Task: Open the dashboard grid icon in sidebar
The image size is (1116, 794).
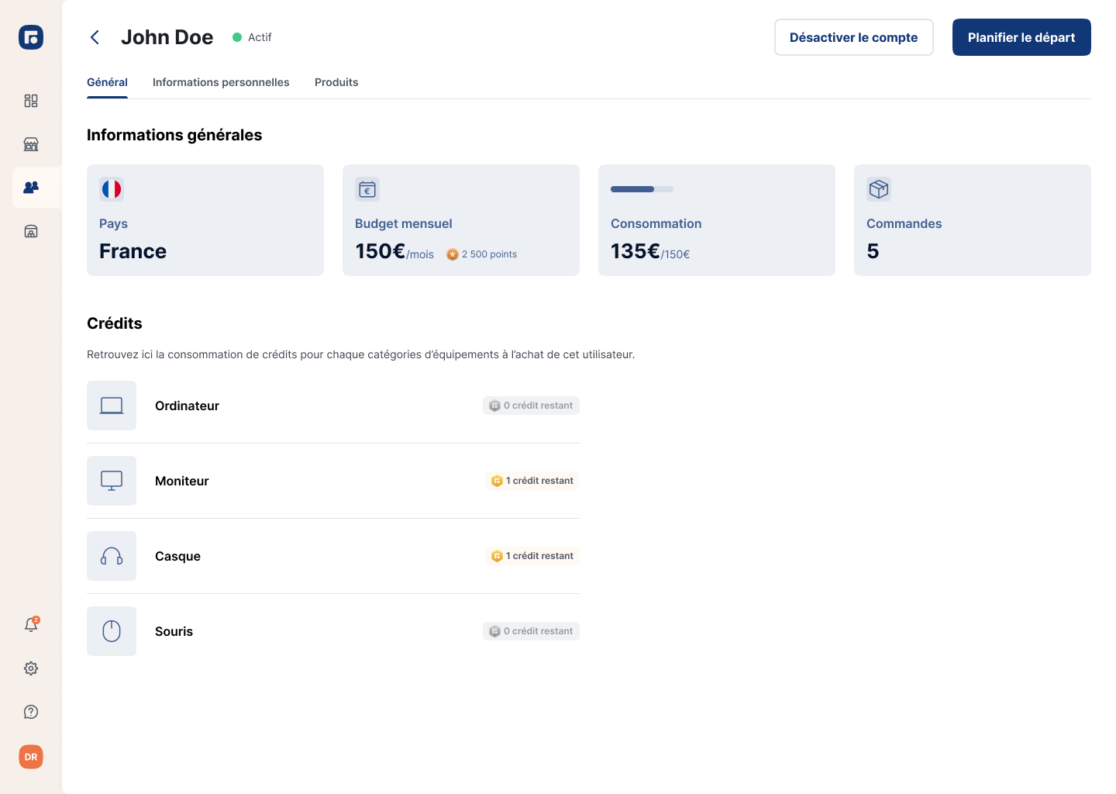Action: [31, 101]
